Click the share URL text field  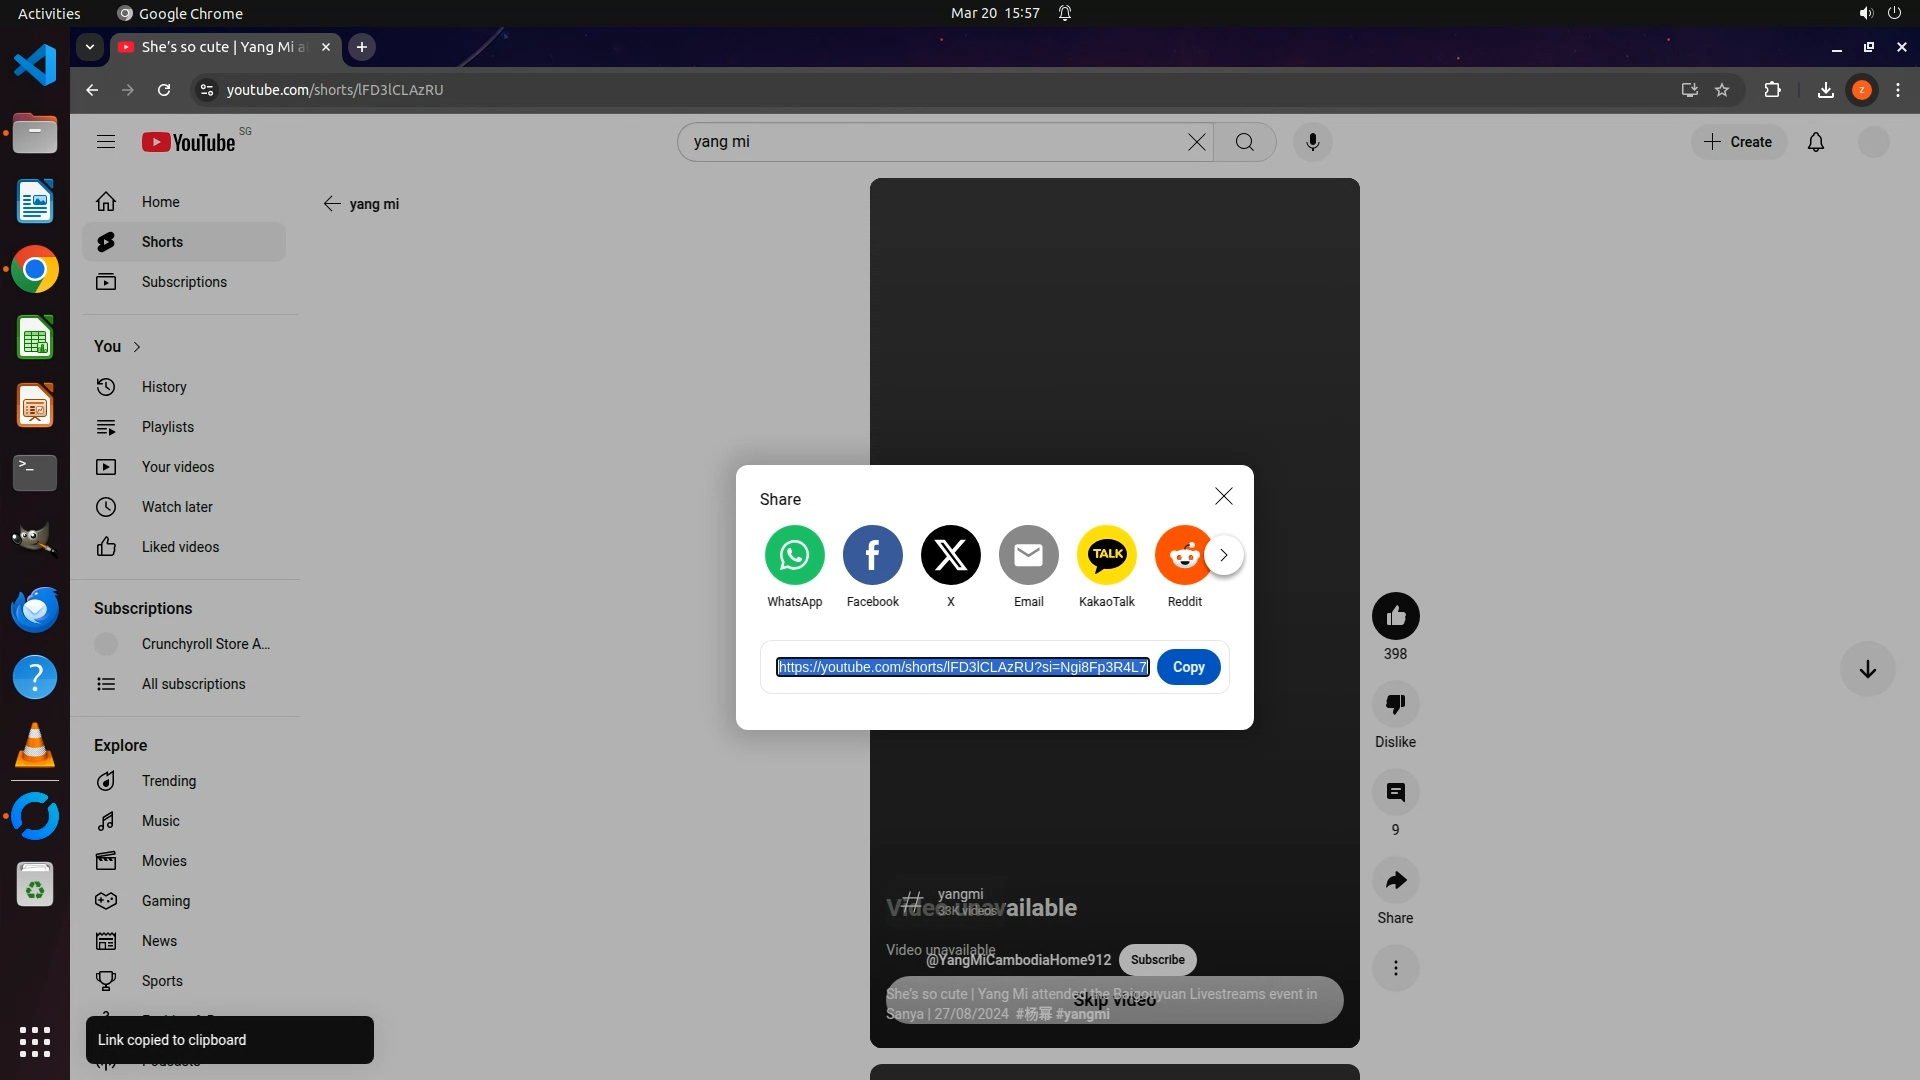click(x=962, y=667)
